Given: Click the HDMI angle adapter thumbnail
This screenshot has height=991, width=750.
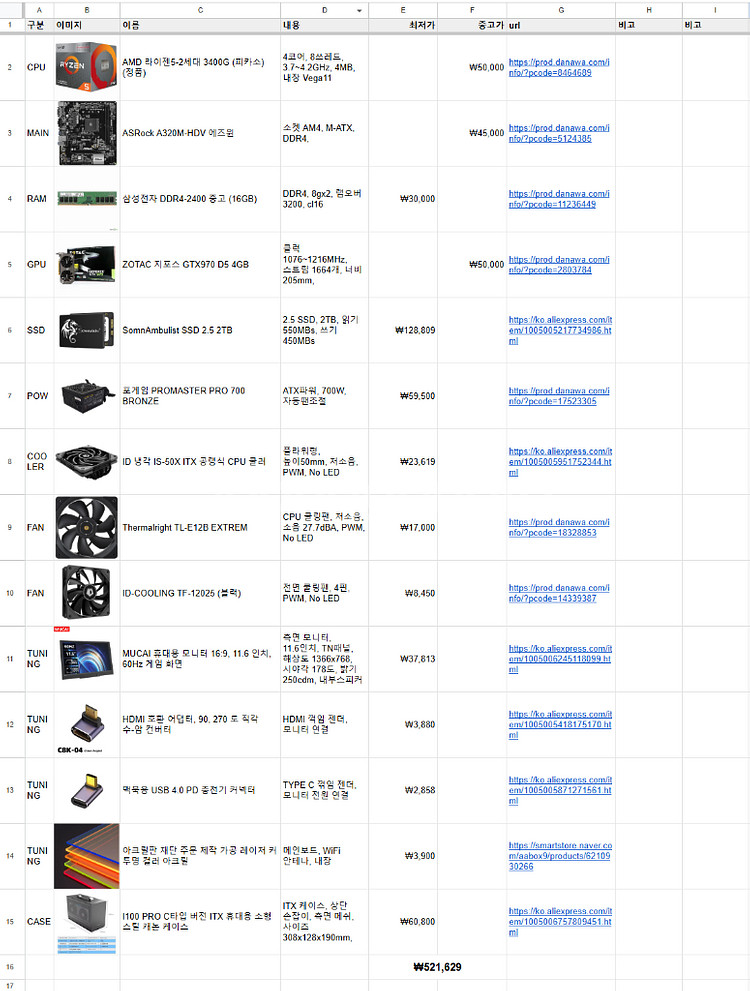Looking at the screenshot, I should (87, 723).
